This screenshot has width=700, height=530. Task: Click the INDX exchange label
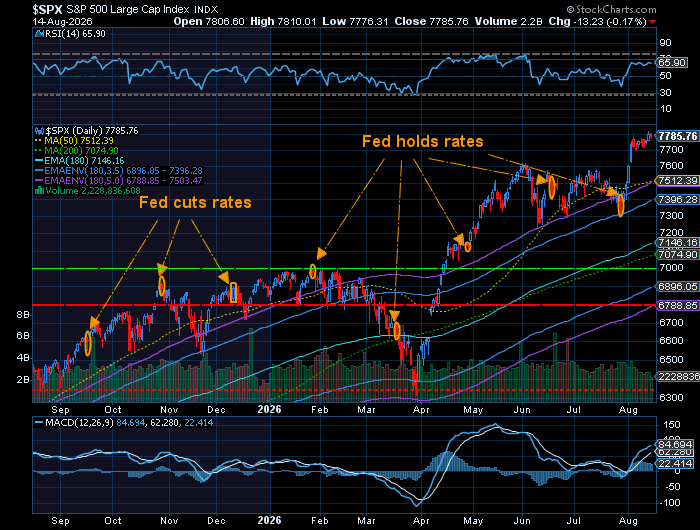(x=206, y=9)
